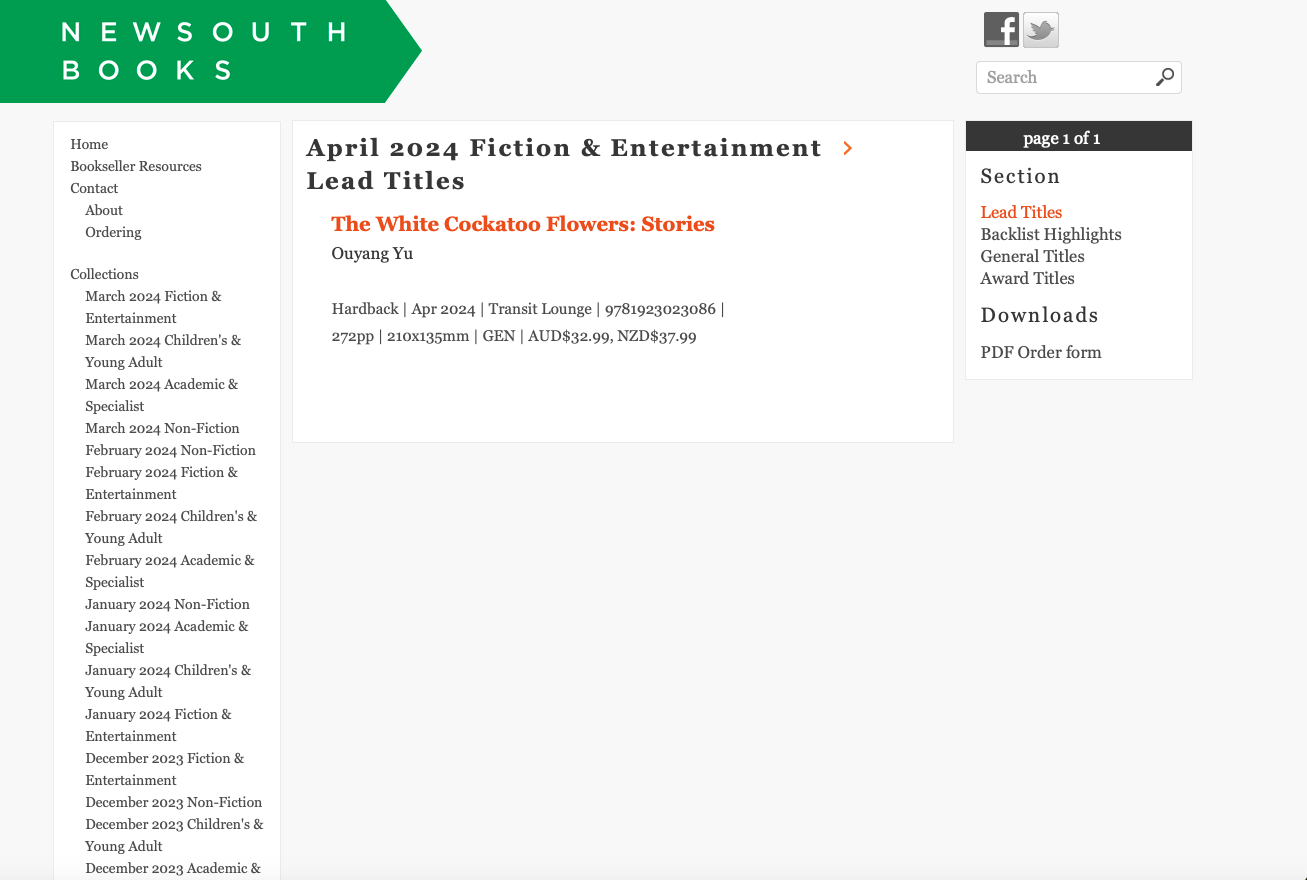Click the author name Ouyang Yu
This screenshot has height=880, width=1307.
(372, 253)
